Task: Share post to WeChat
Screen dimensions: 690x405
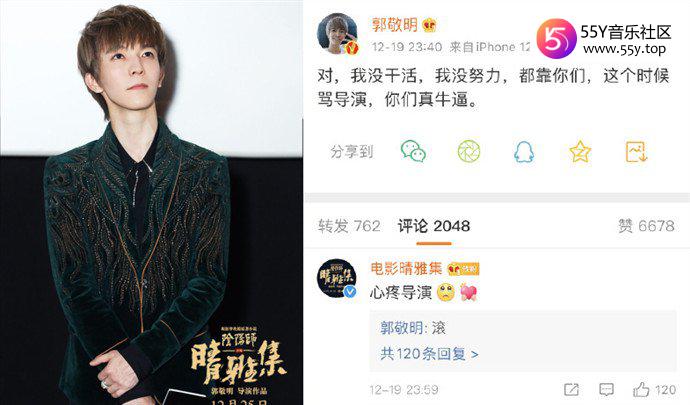Action: click(413, 151)
